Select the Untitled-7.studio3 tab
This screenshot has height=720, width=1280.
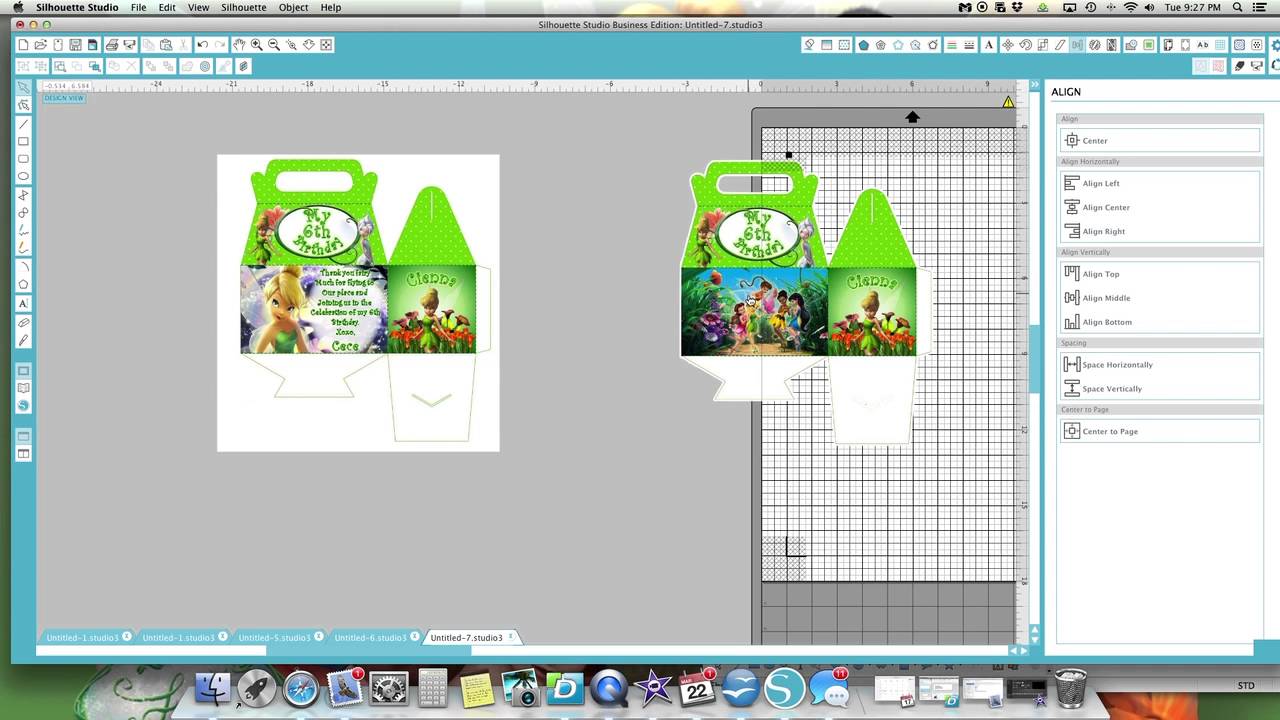466,637
